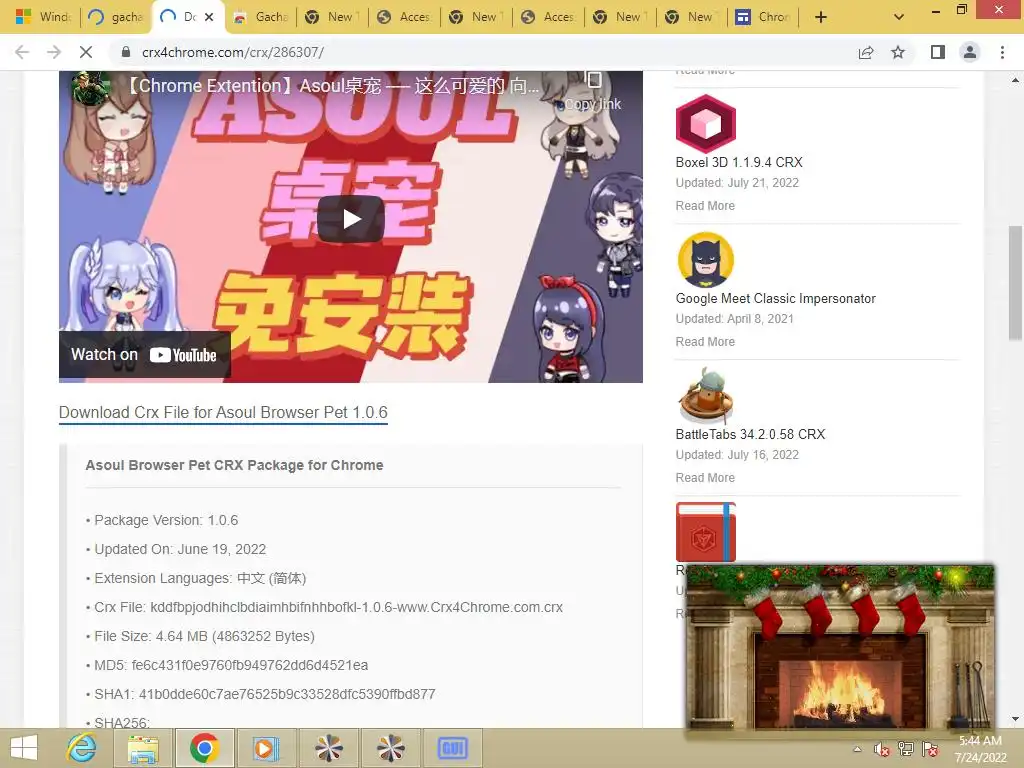Open a new tab with plus button
Image resolution: width=1024 pixels, height=768 pixels.
click(821, 17)
